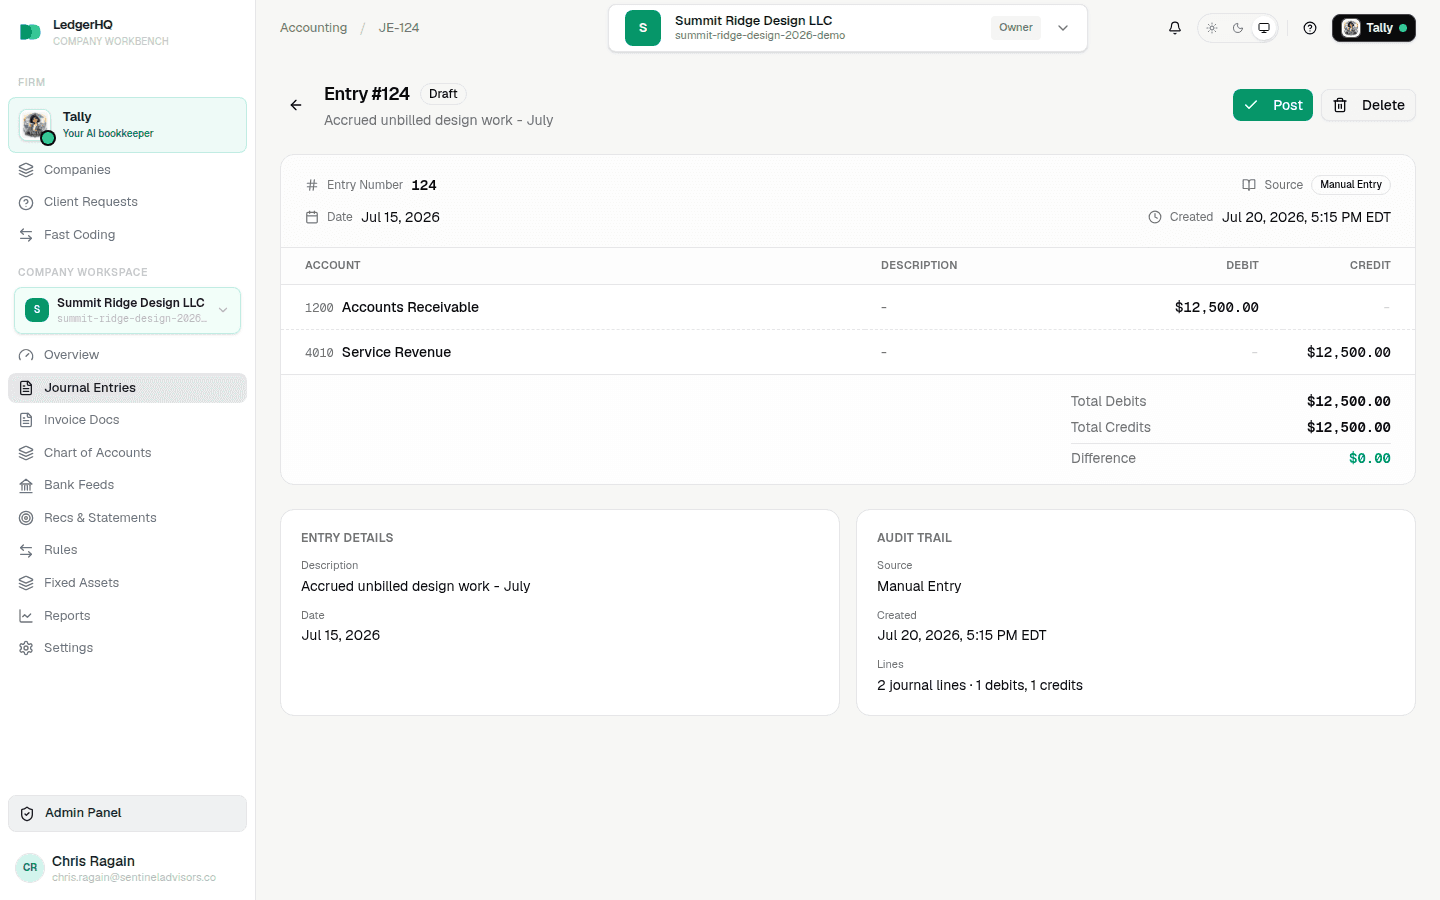Image resolution: width=1440 pixels, height=900 pixels.
Task: Open the Tally assistant button in top bar
Action: pos(1373,28)
